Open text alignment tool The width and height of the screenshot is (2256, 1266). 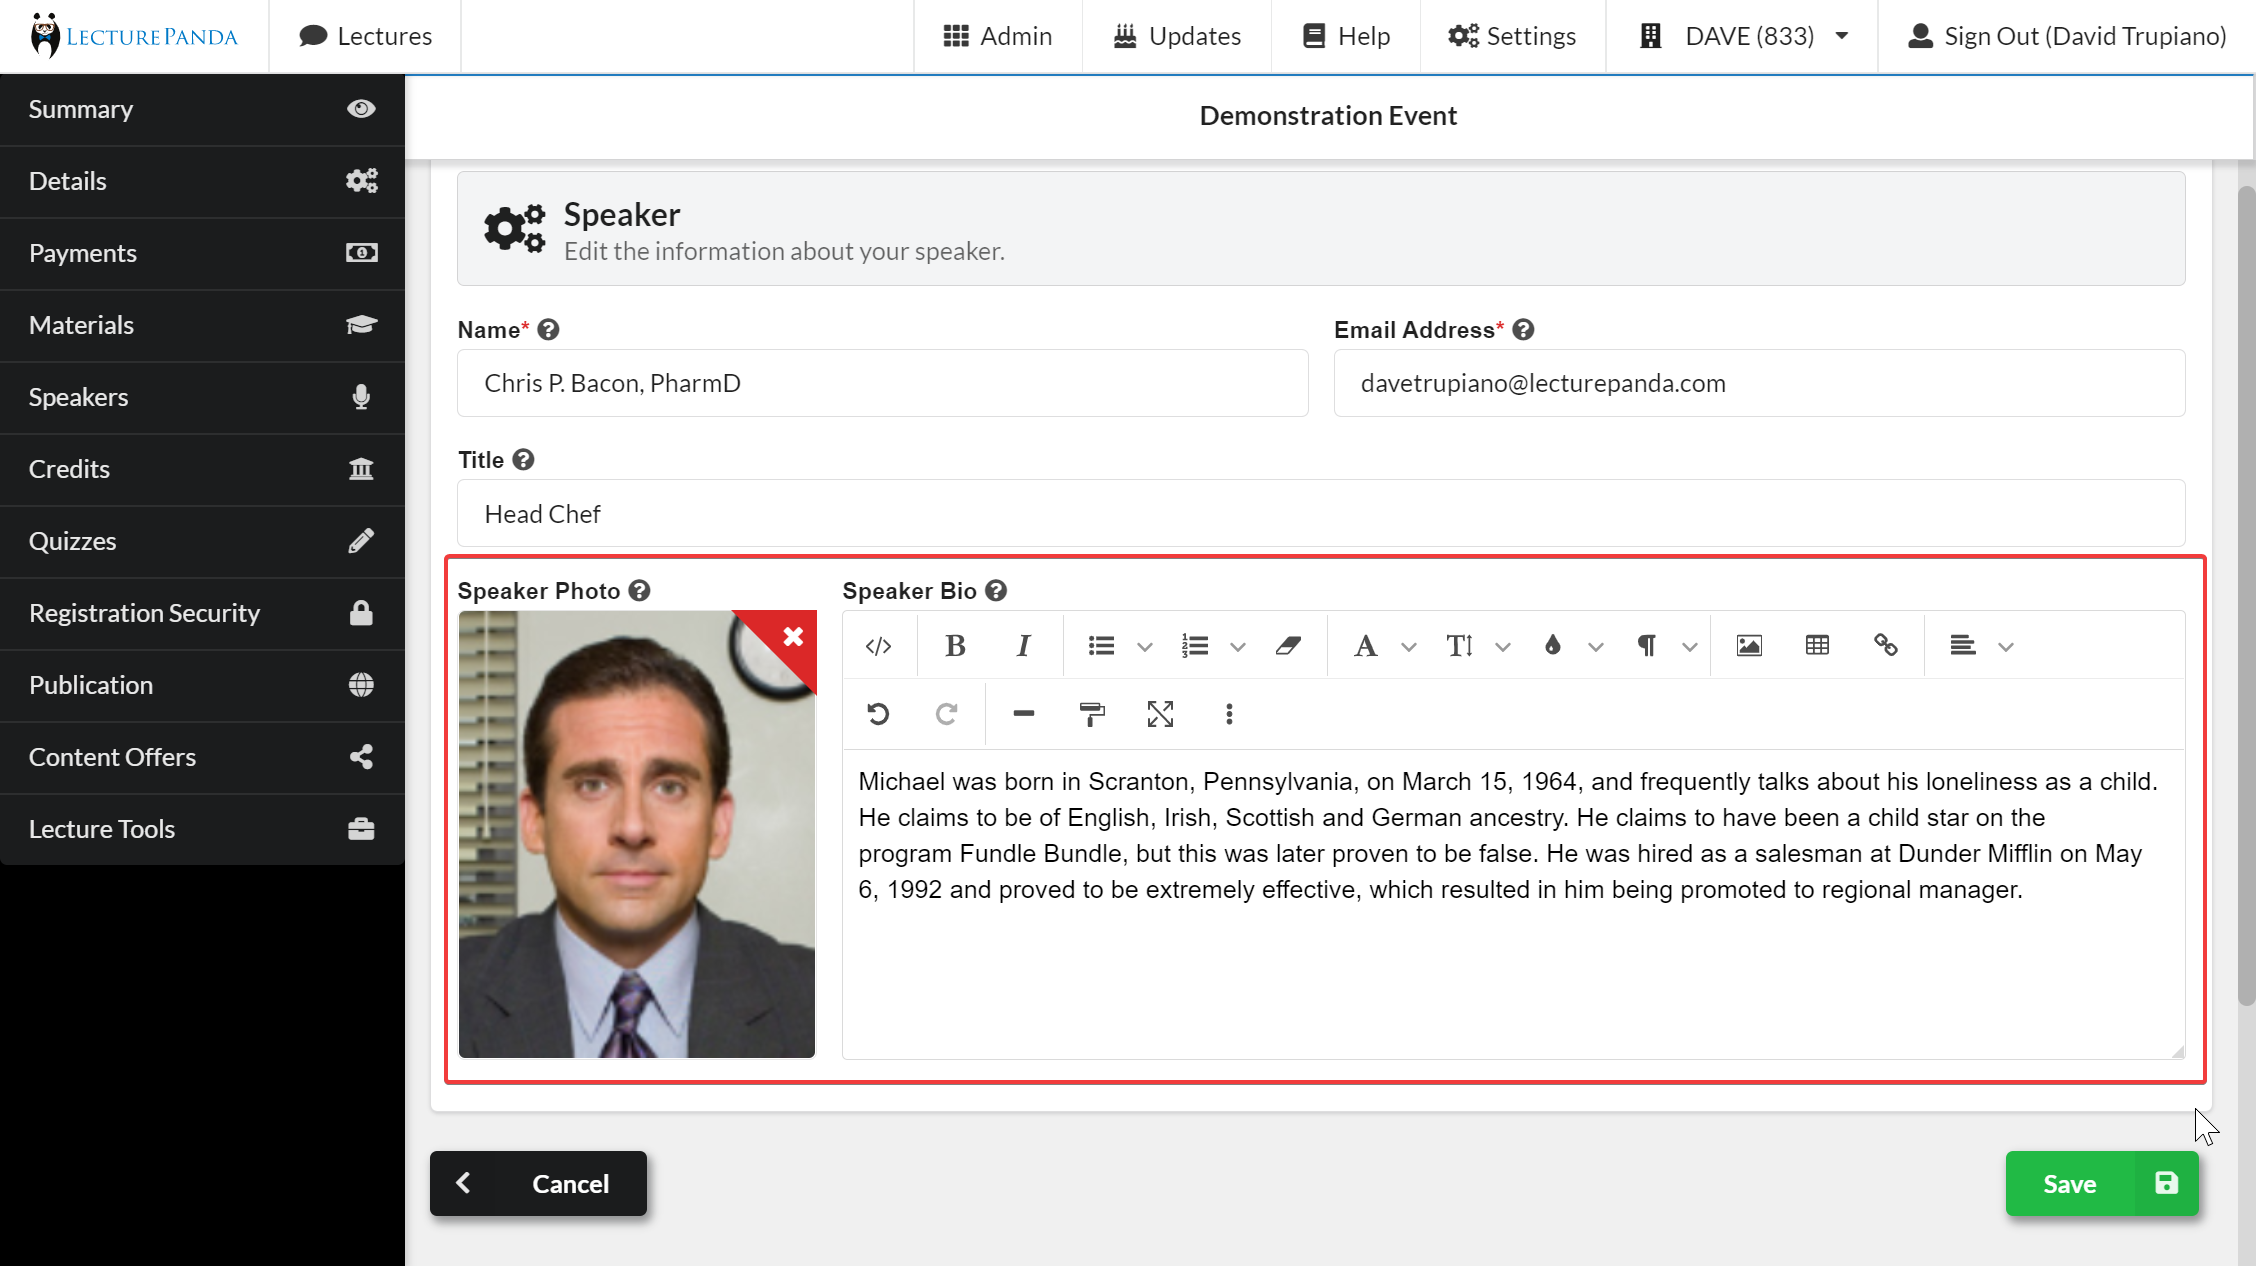click(x=1963, y=646)
